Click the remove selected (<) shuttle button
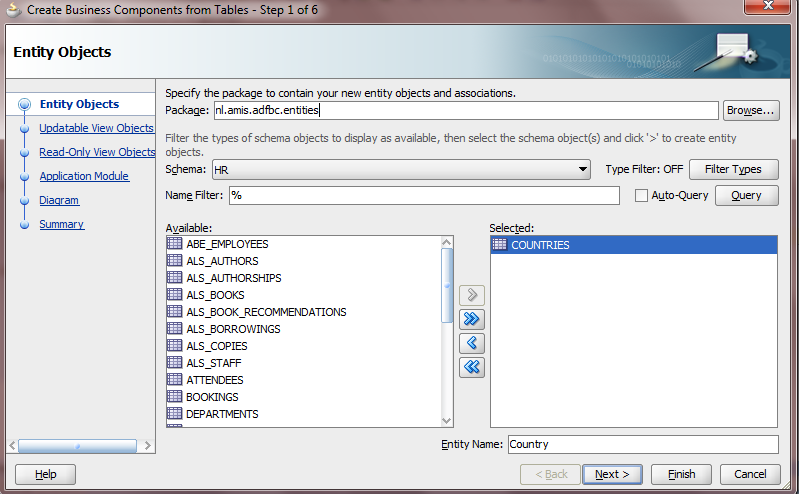This screenshot has width=799, height=494. point(472,344)
